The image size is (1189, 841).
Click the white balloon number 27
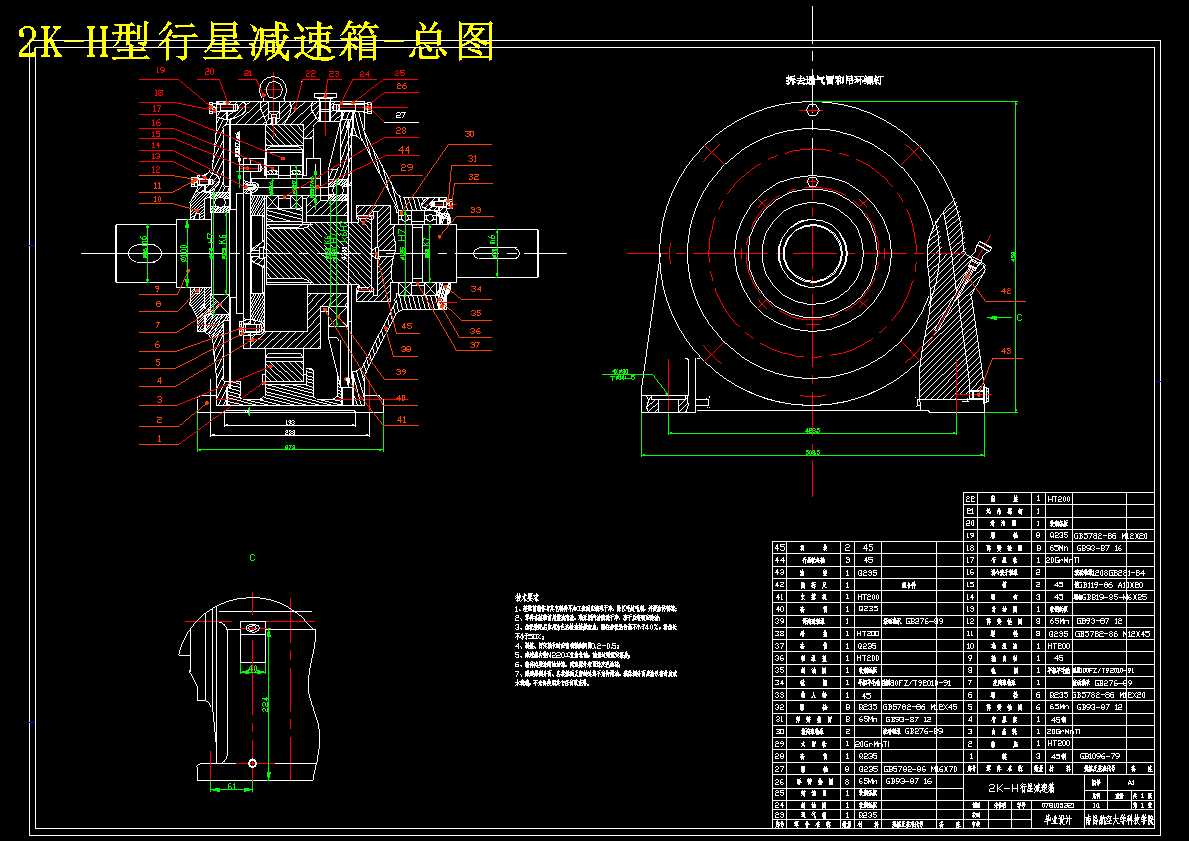[x=401, y=115]
